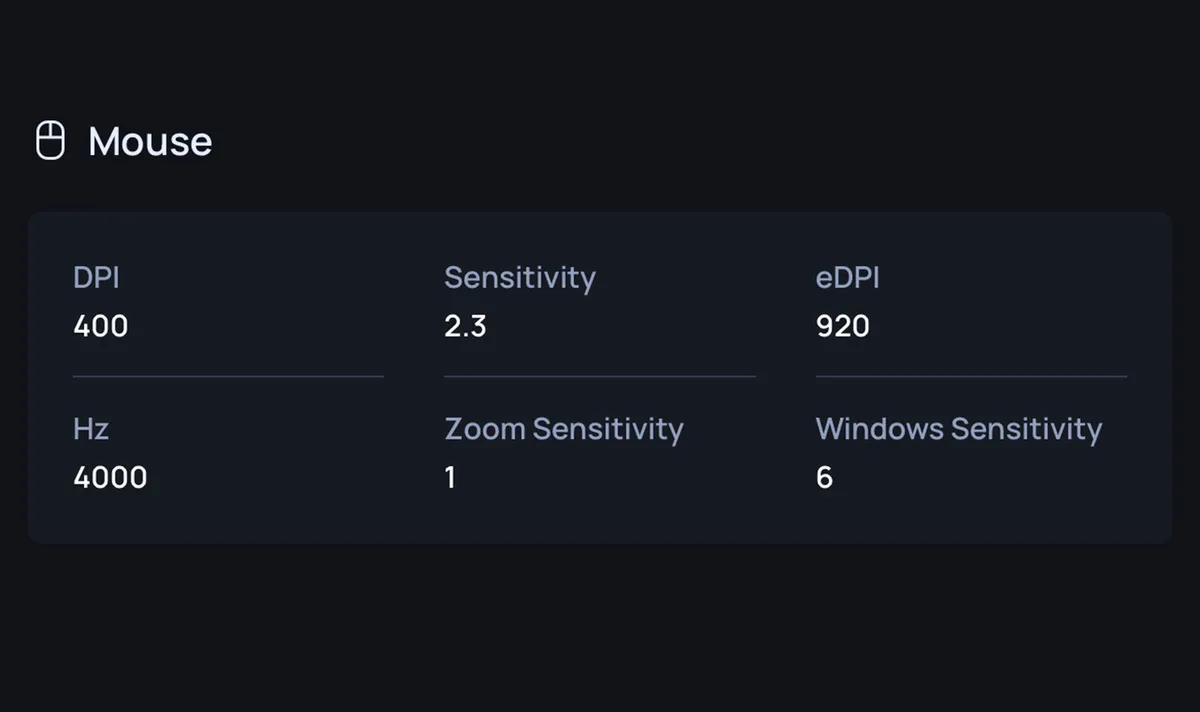
Task: Select the eDPI label
Action: [x=848, y=277]
